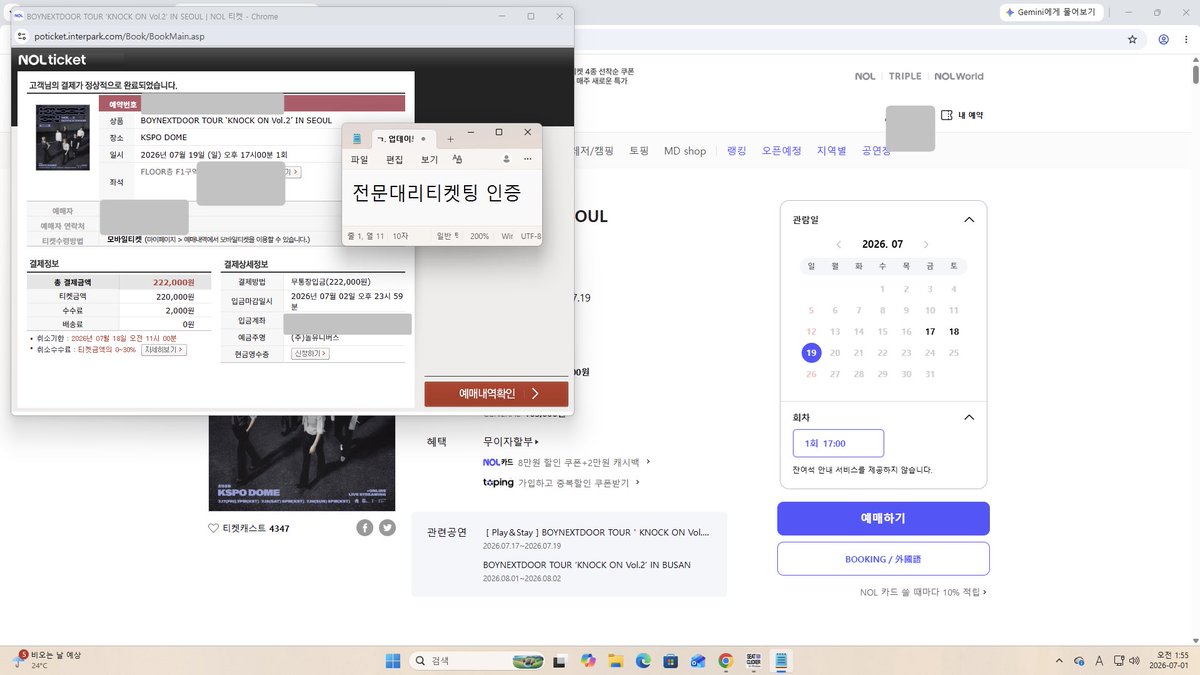The width and height of the screenshot is (1200, 675).
Task: Open the 오픈예정 navigation tab
Action: pyautogui.click(x=781, y=151)
